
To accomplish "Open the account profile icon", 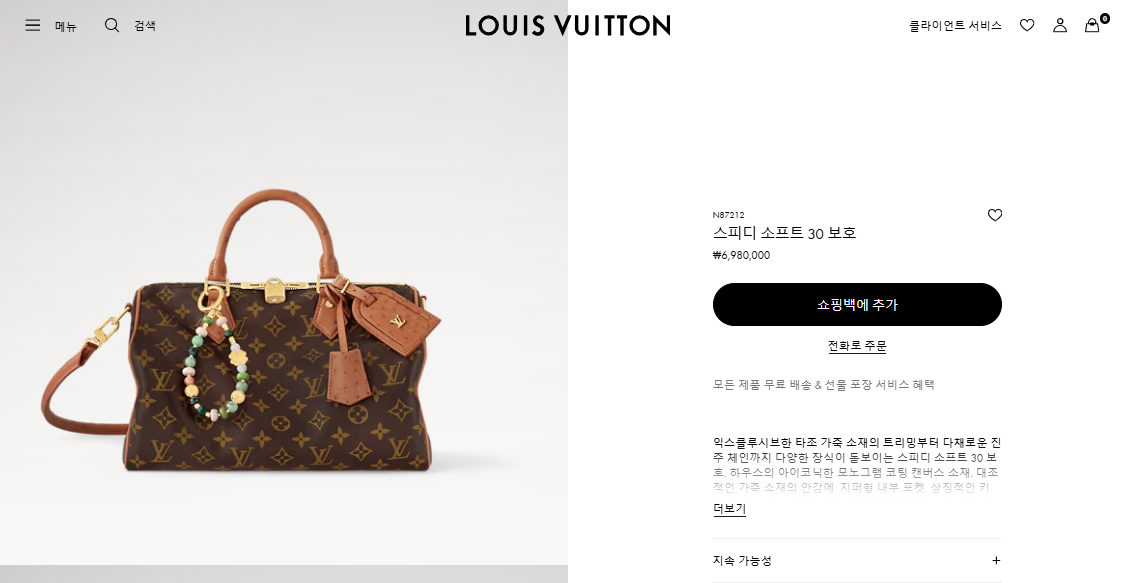I will (x=1060, y=26).
